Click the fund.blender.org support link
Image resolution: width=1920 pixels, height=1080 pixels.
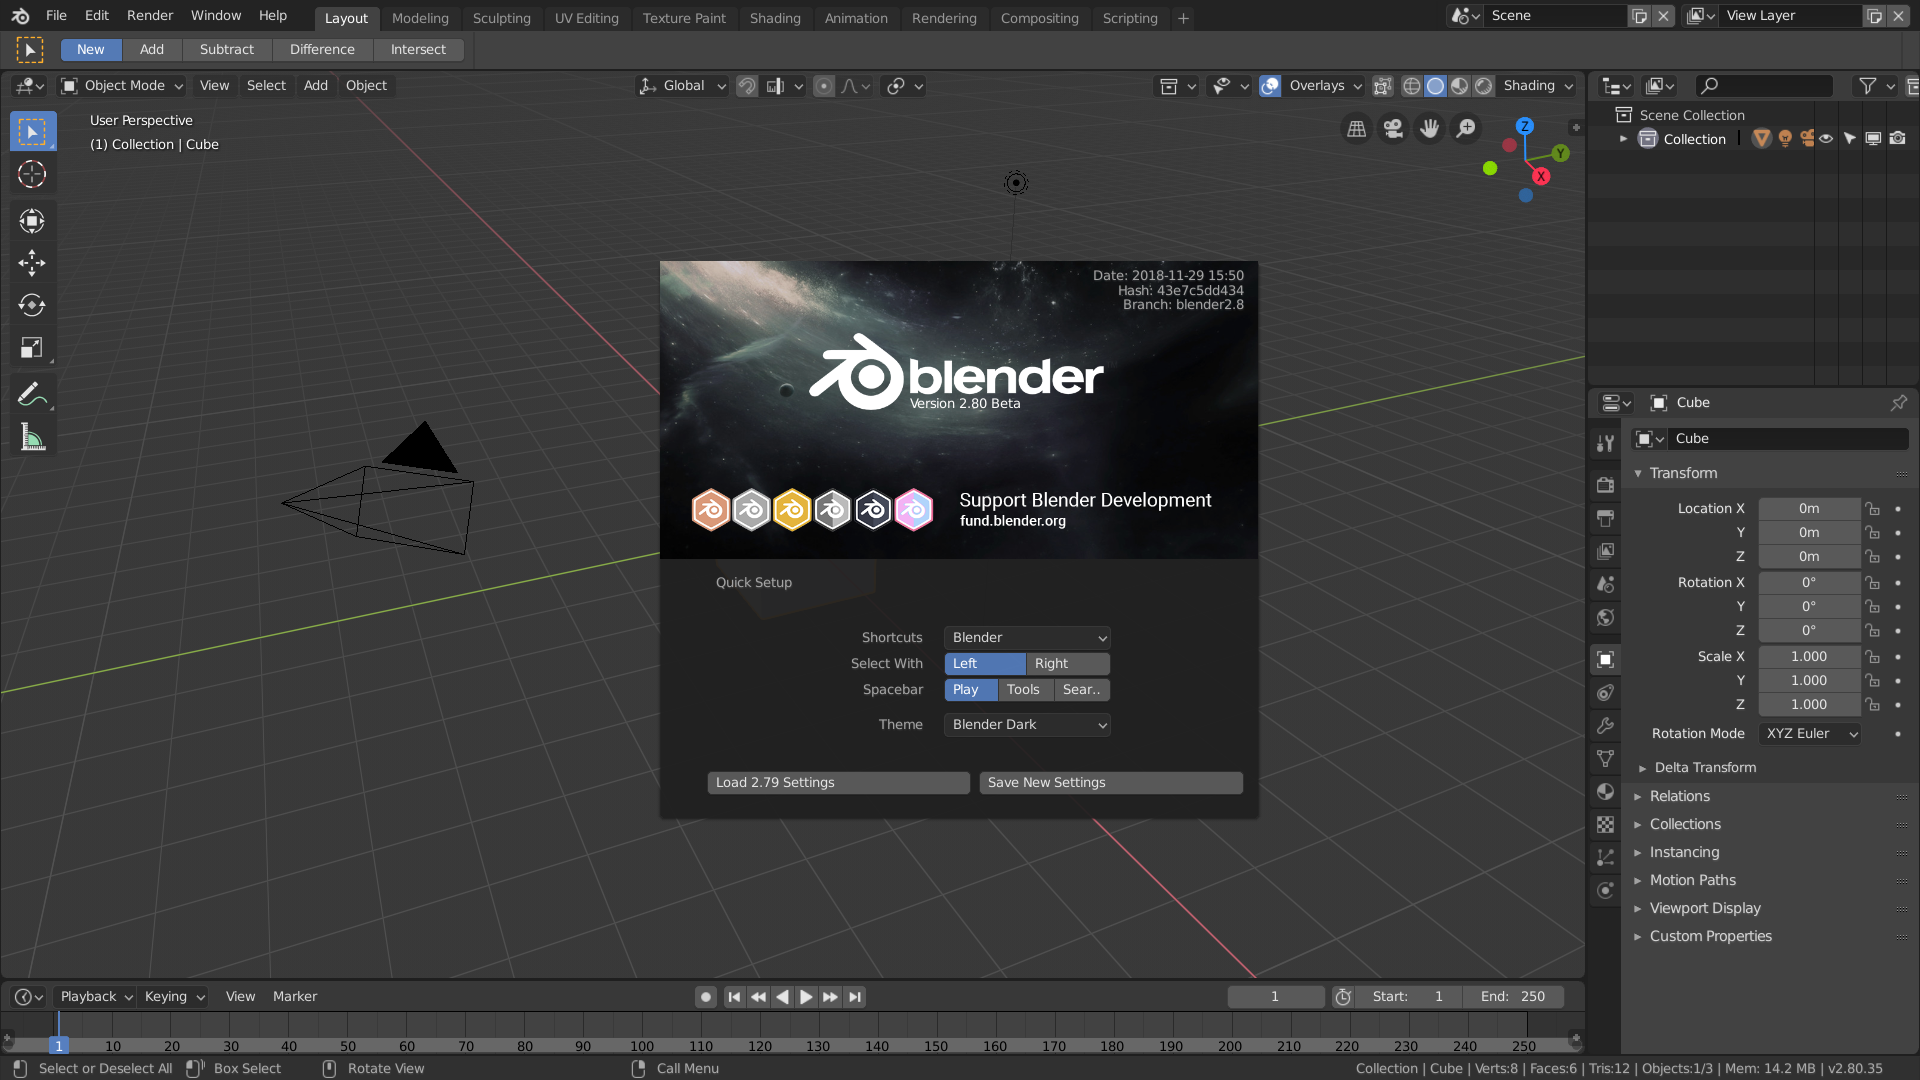[x=1013, y=520]
